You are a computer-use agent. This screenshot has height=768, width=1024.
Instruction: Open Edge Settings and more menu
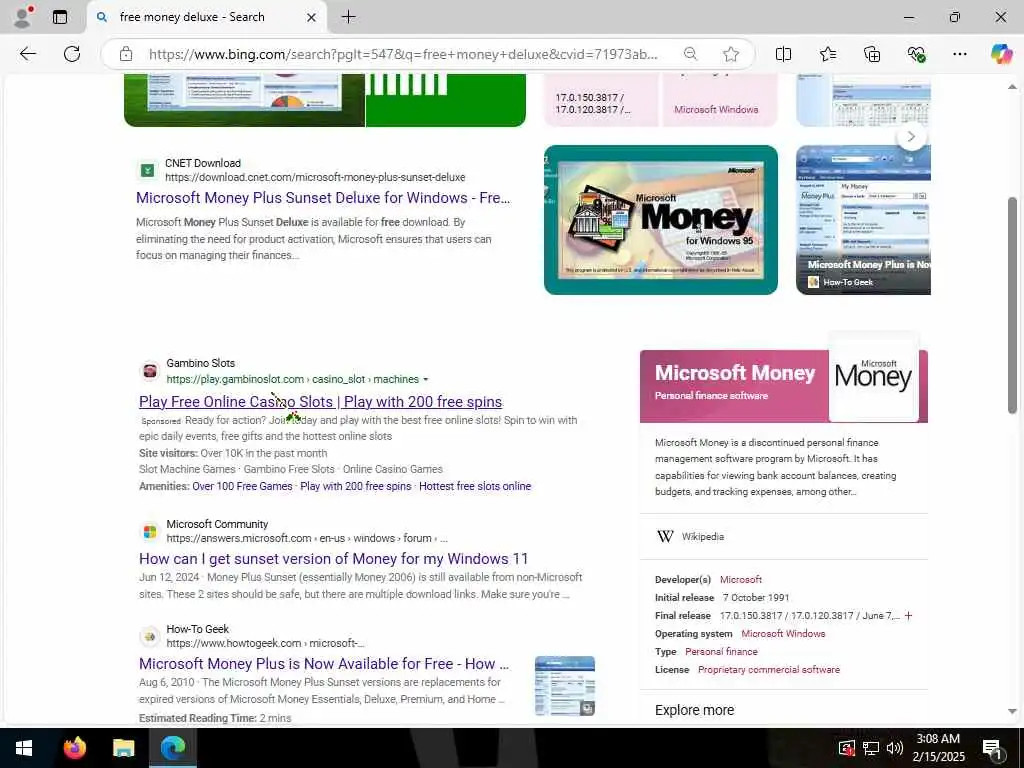(959, 54)
